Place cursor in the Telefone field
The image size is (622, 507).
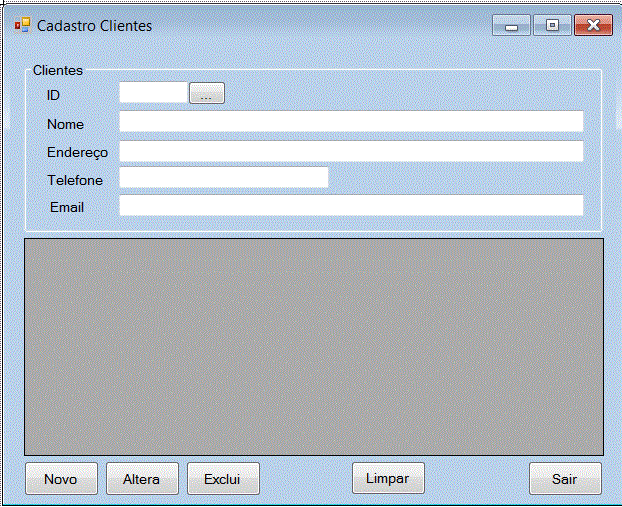(224, 178)
